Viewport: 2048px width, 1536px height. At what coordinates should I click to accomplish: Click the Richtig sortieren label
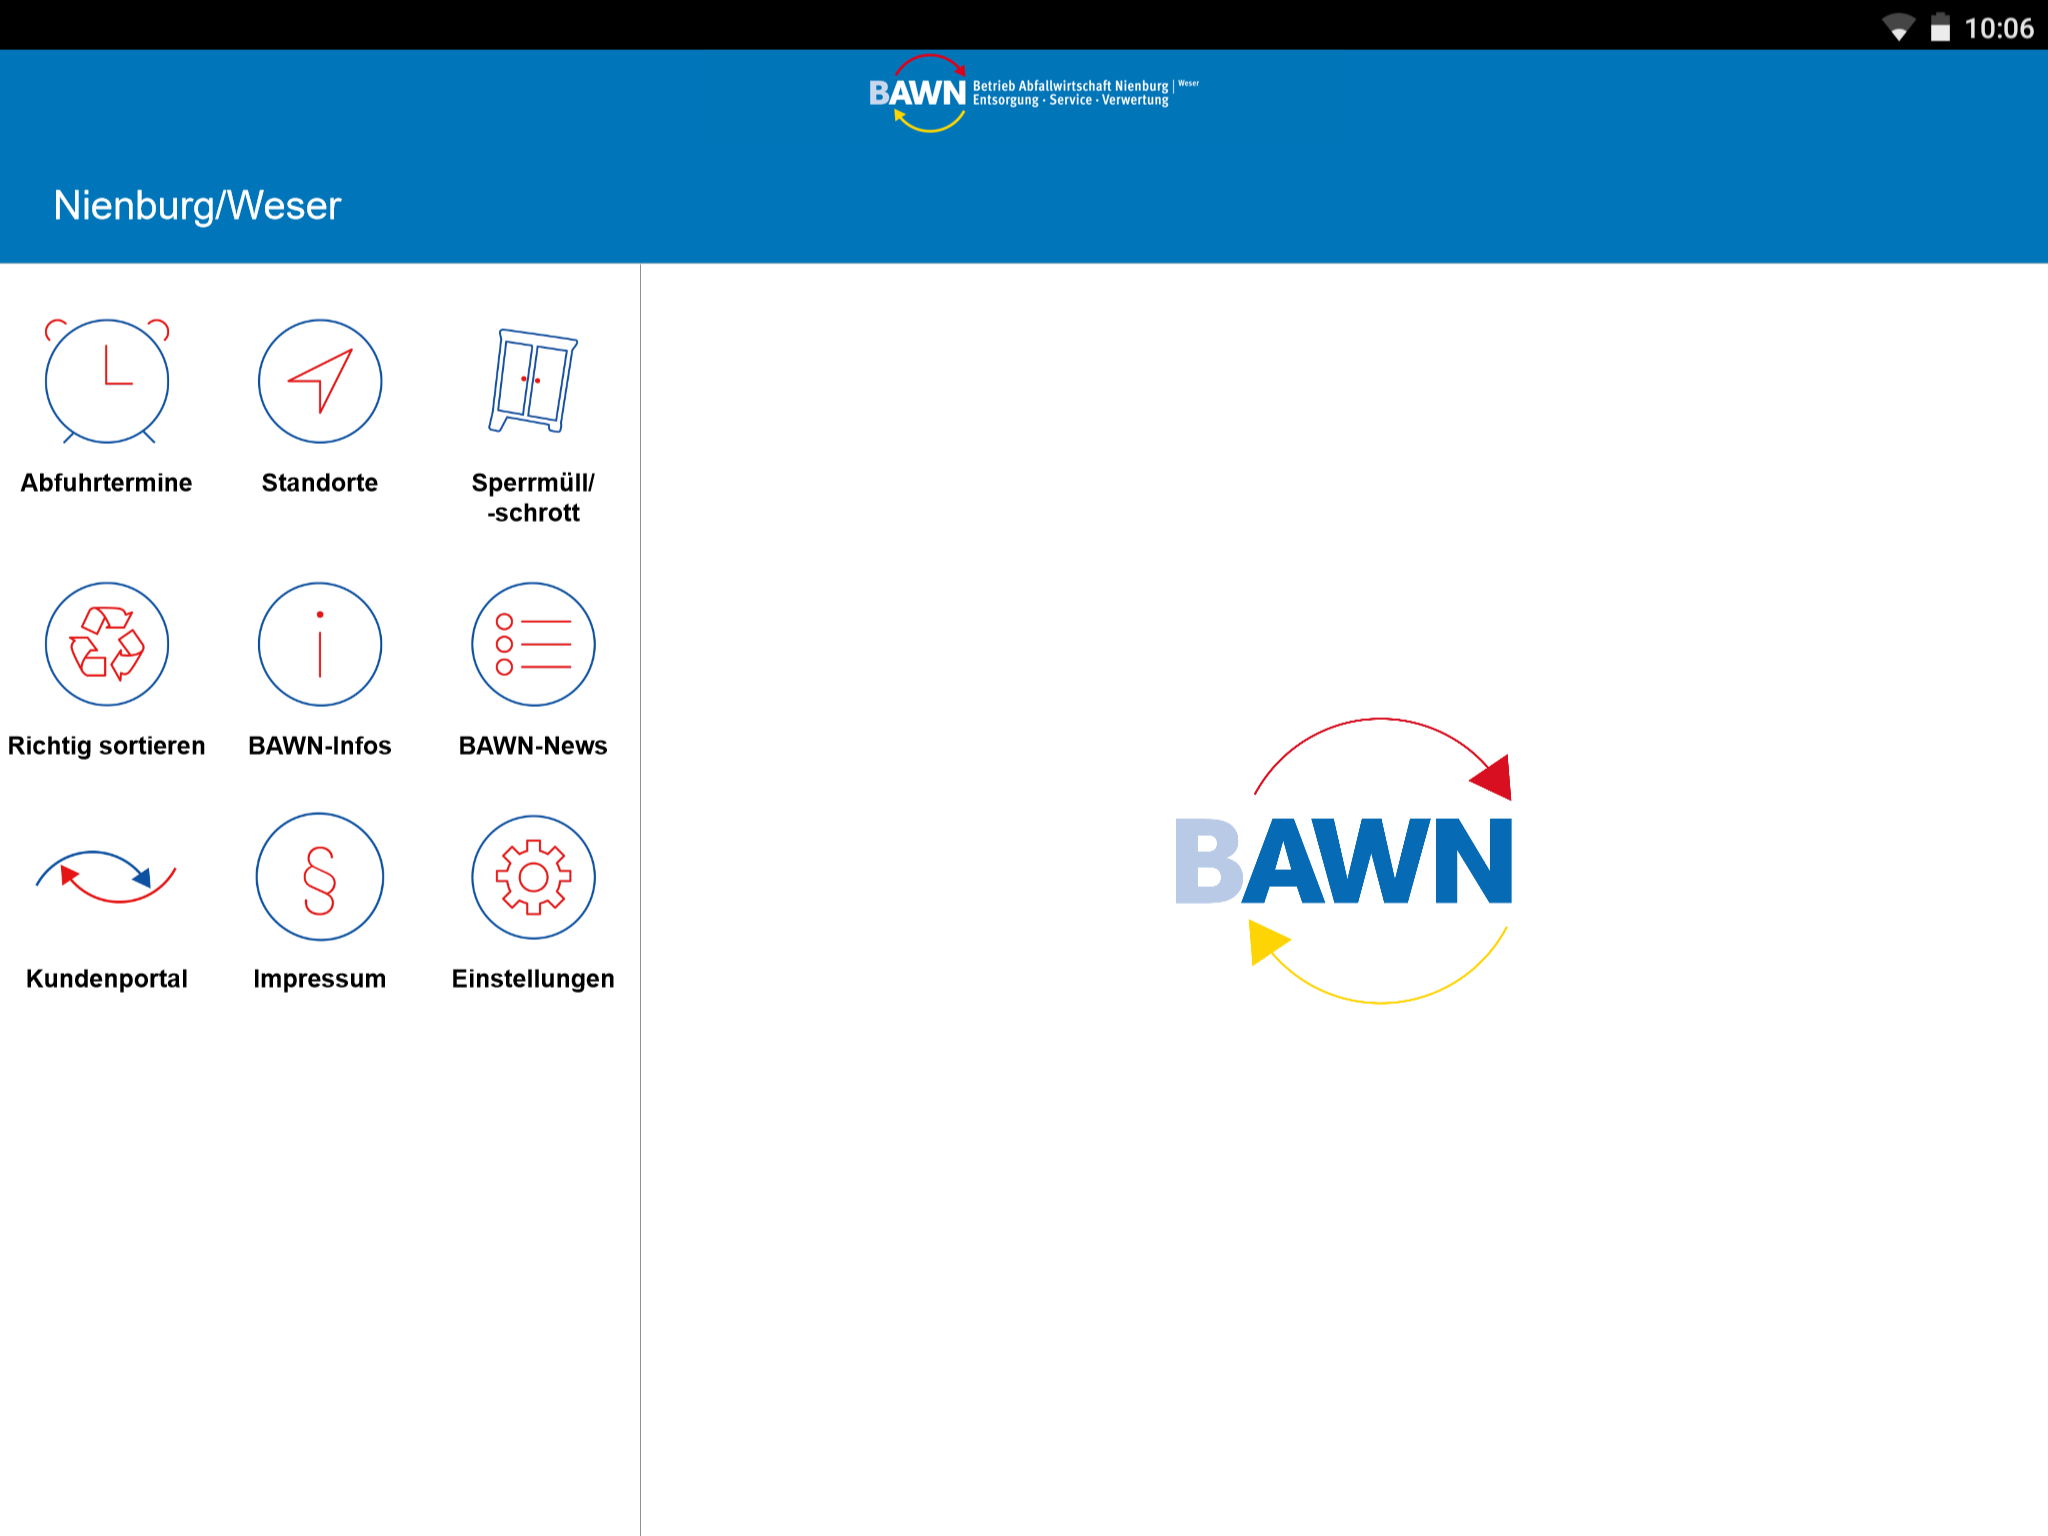click(x=107, y=746)
